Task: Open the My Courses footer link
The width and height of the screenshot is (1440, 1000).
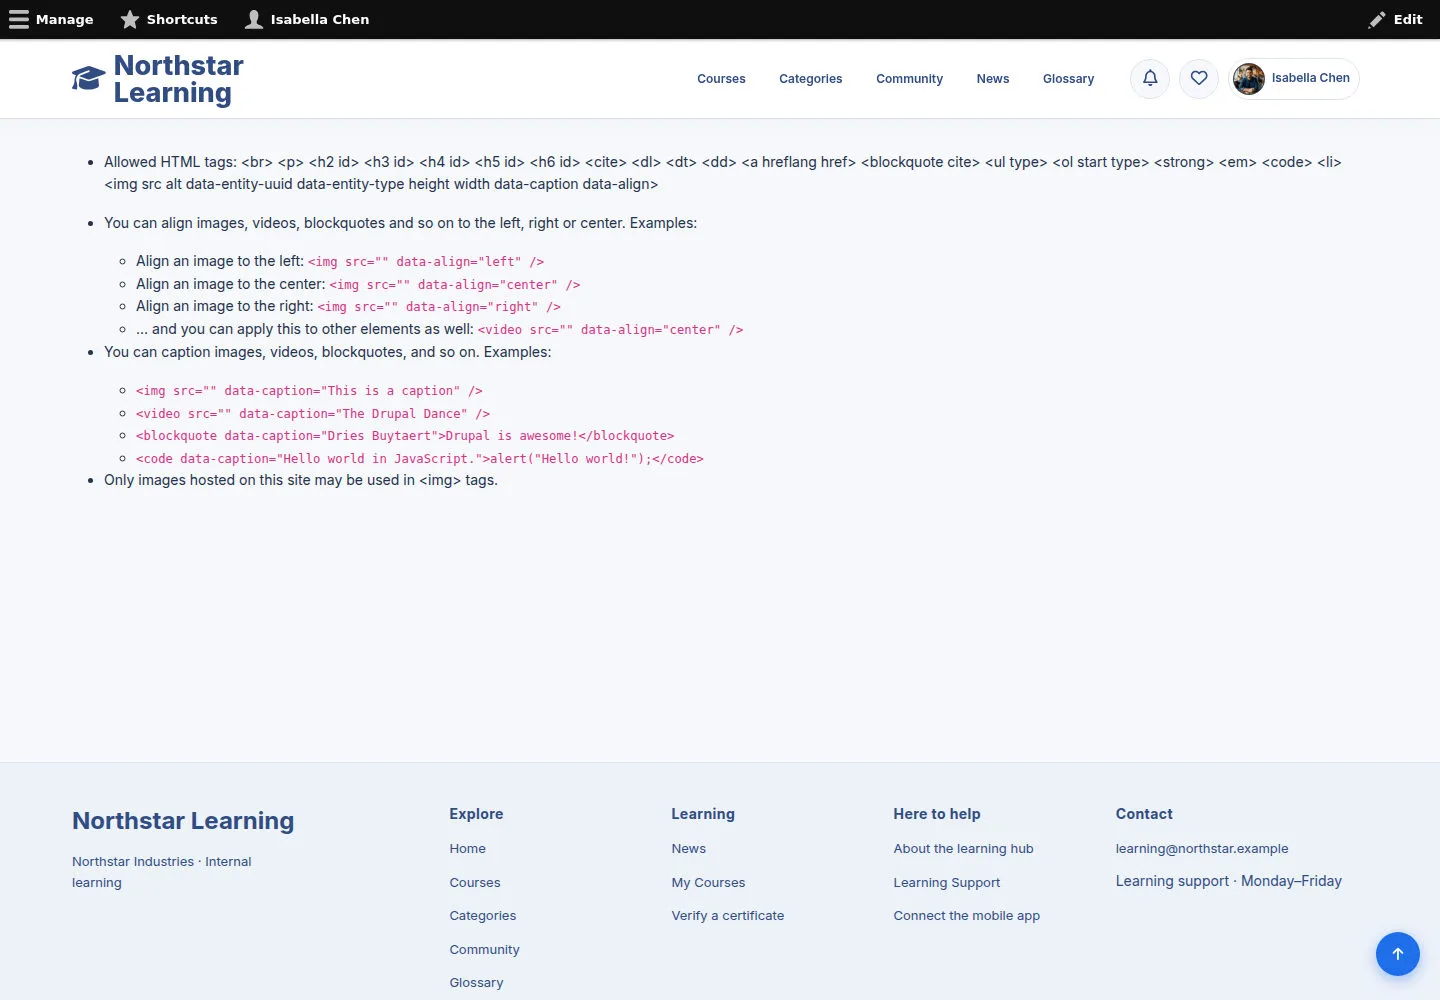Action: pos(708,883)
